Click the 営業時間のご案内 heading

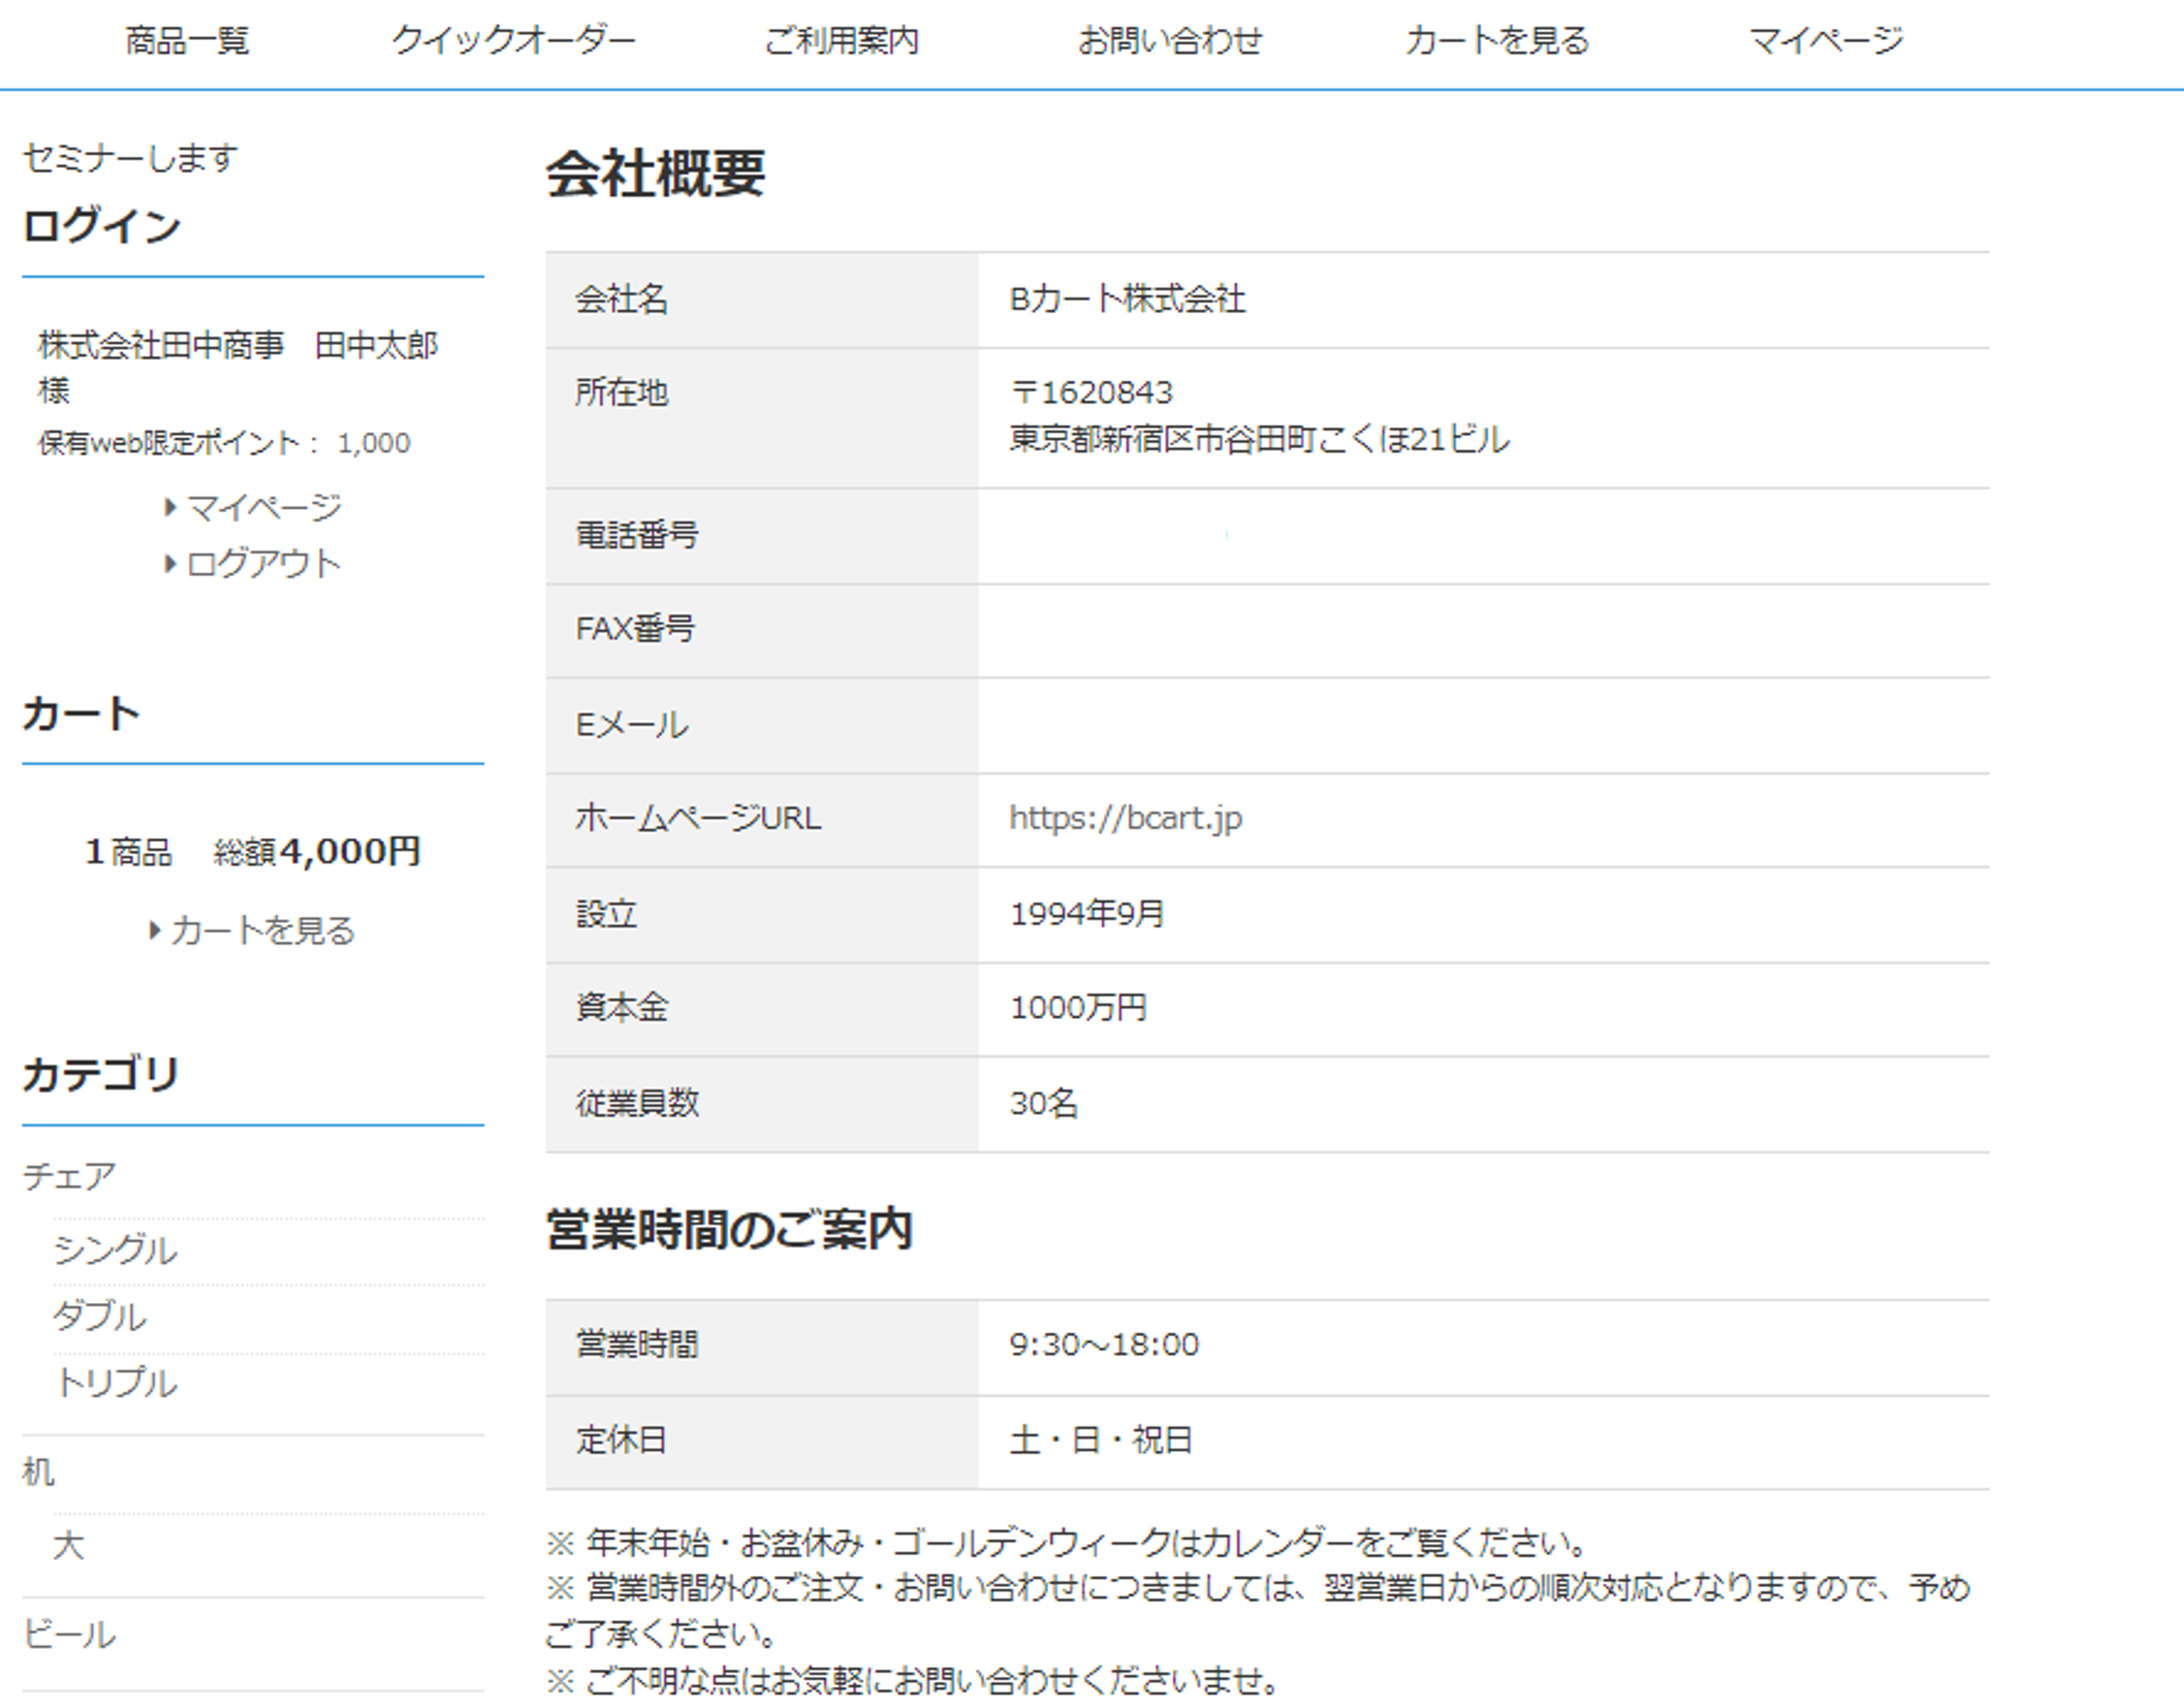pos(729,1230)
